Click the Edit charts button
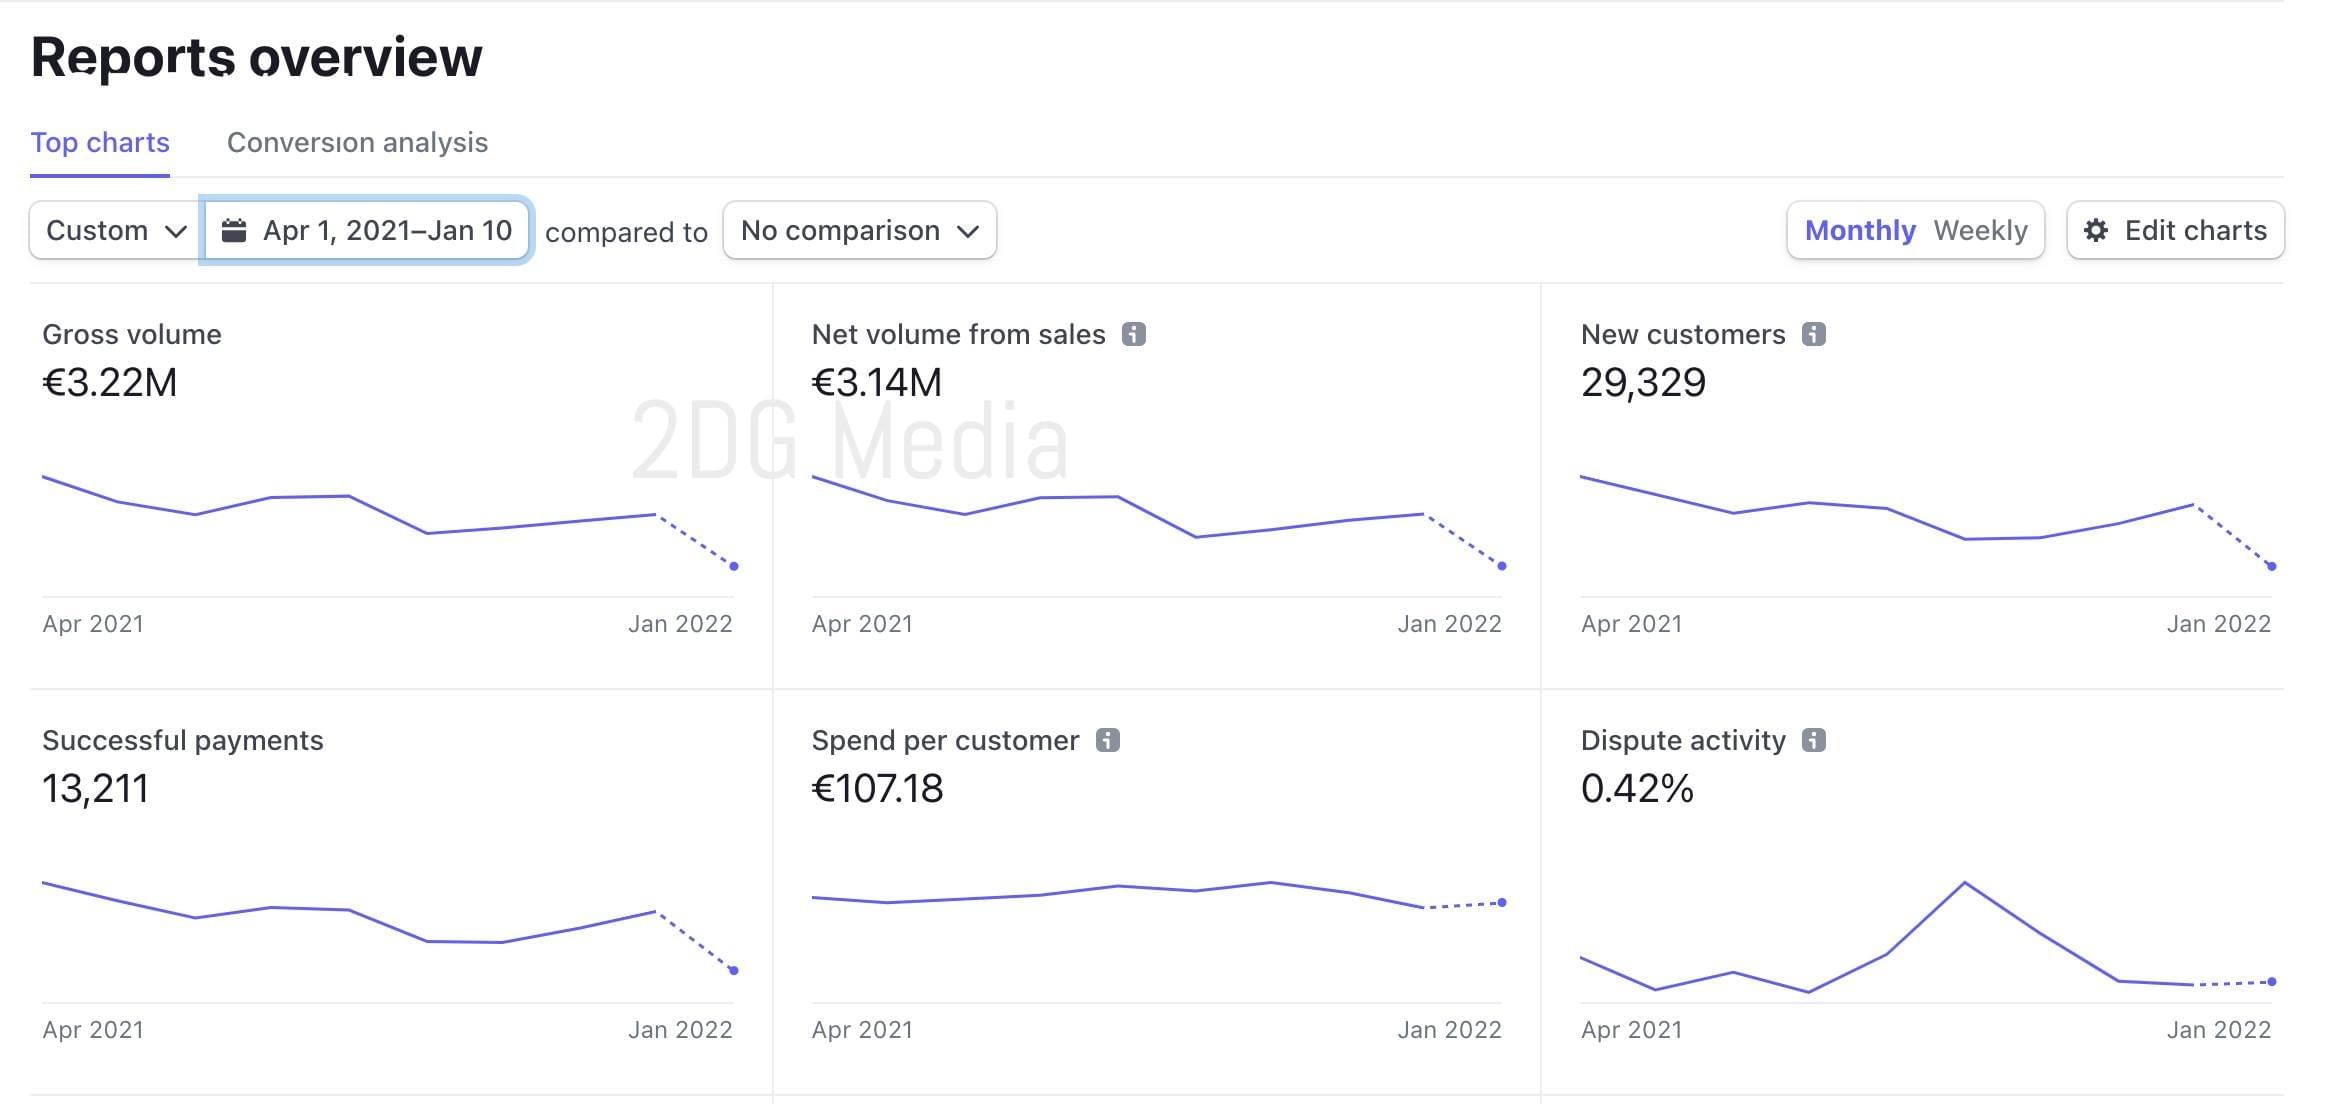This screenshot has height=1104, width=2340. click(2175, 230)
